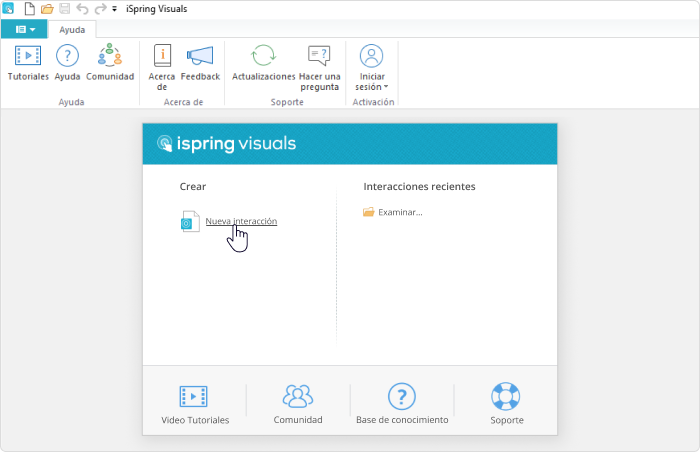
Task: Click the ispring visuals logo banner
Action: pyautogui.click(x=227, y=143)
